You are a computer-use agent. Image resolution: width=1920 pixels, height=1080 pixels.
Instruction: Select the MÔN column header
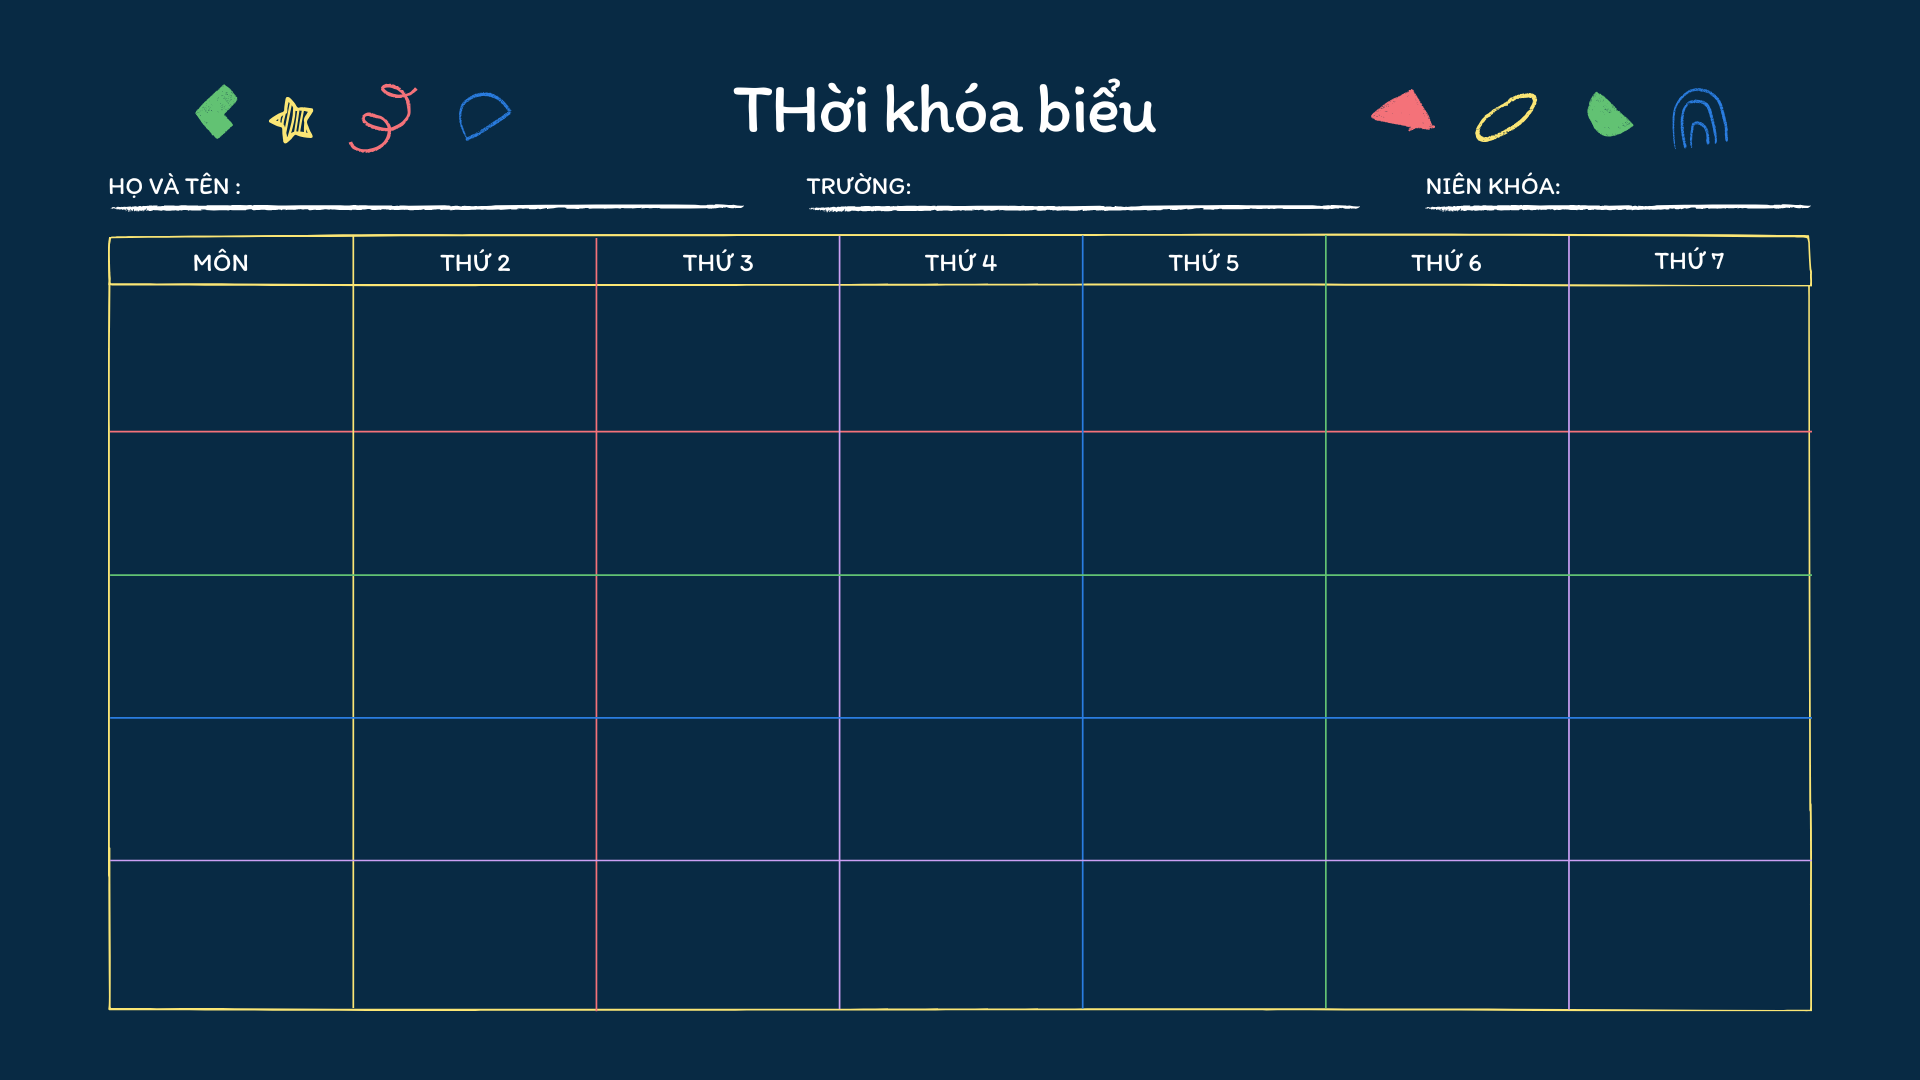click(221, 262)
